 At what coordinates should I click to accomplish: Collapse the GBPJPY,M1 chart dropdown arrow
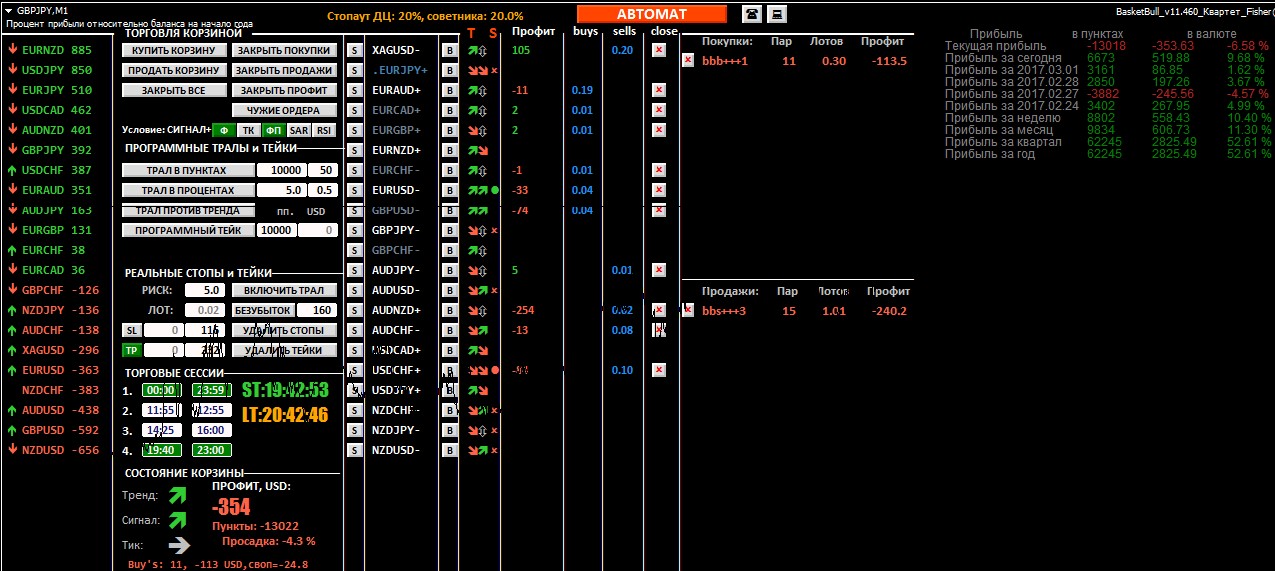click(10, 9)
